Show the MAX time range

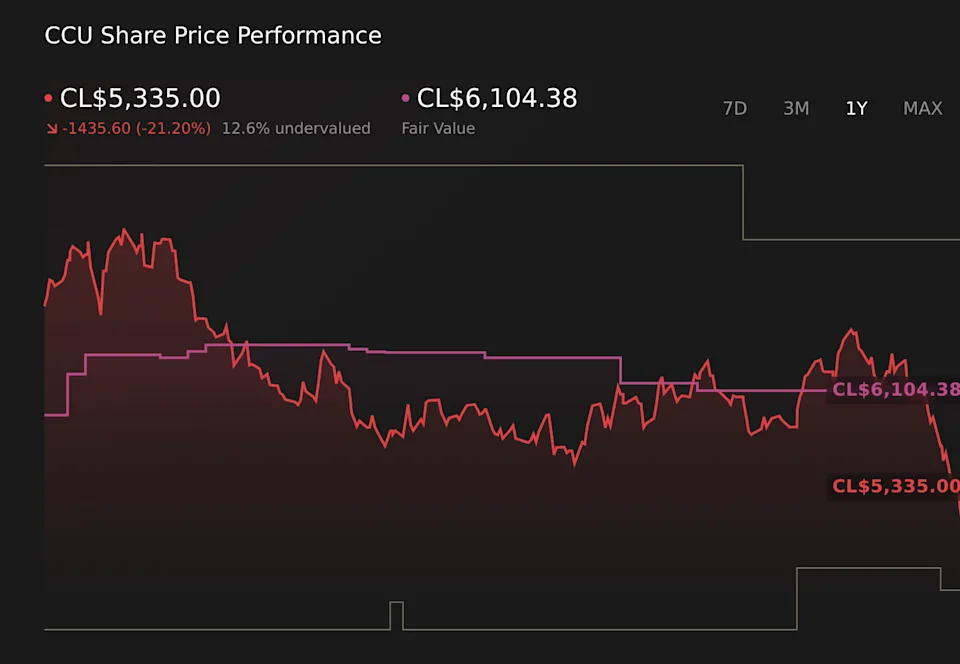pos(922,108)
